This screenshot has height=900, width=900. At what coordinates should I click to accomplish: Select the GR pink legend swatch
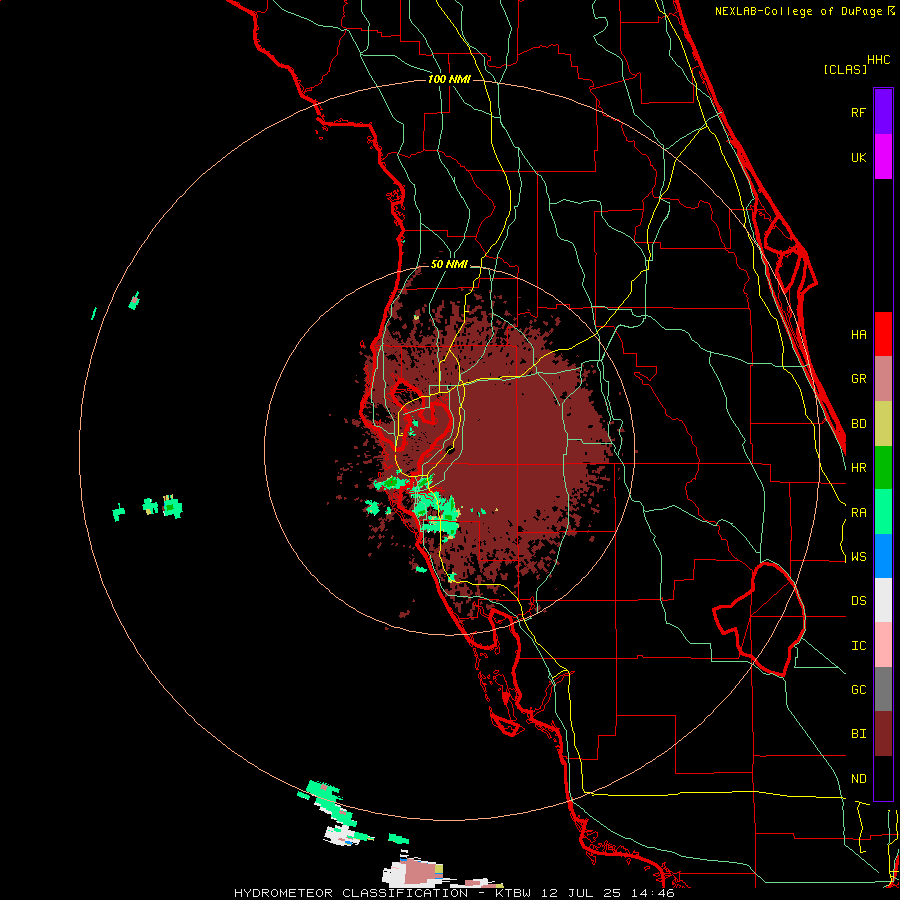click(x=883, y=379)
